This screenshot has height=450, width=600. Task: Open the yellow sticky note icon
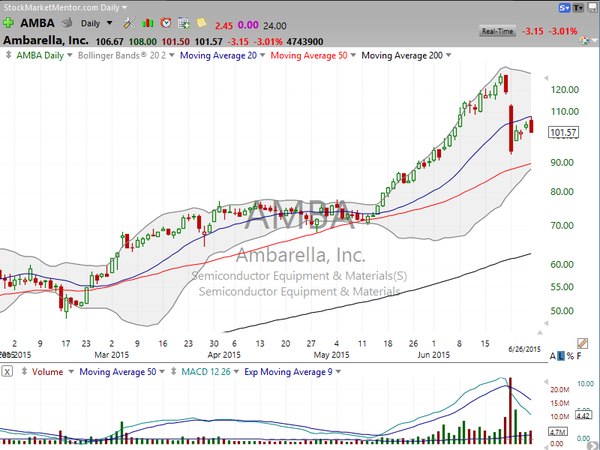(202, 23)
